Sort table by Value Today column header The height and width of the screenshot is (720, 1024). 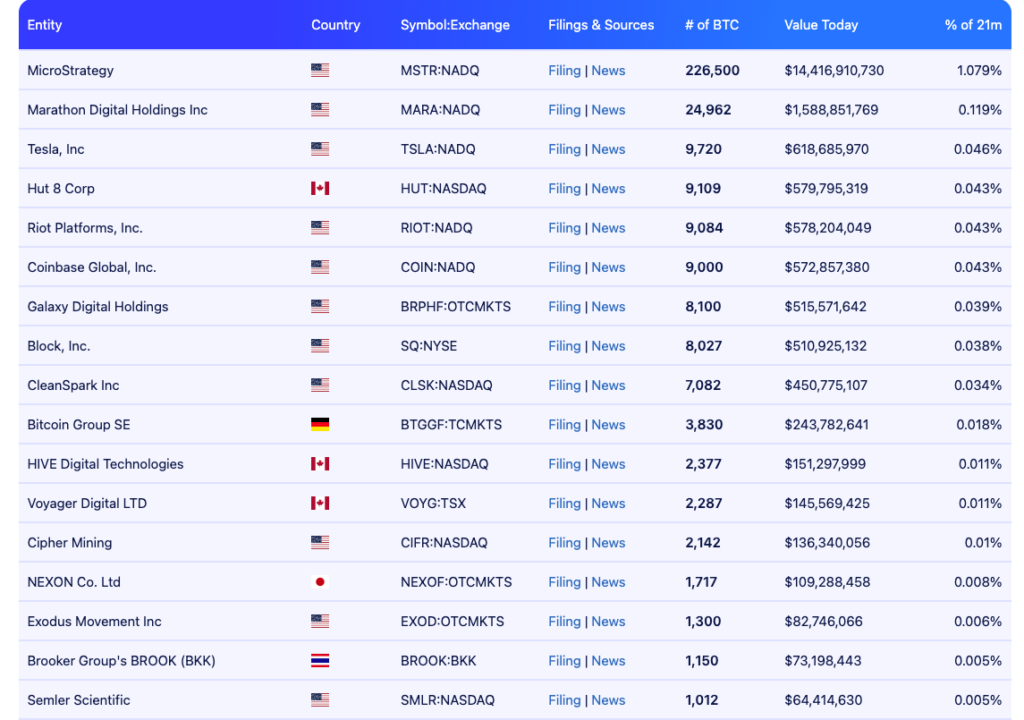tap(821, 25)
